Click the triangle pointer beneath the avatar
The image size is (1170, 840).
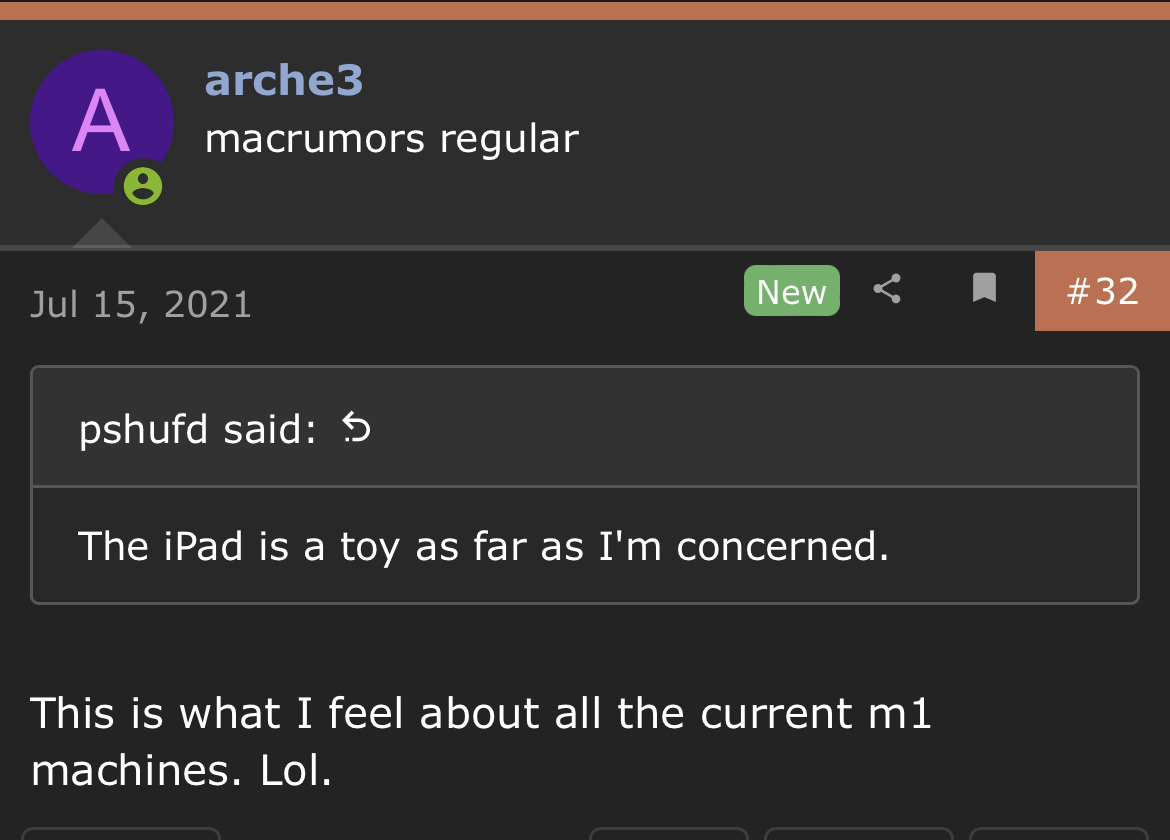102,232
